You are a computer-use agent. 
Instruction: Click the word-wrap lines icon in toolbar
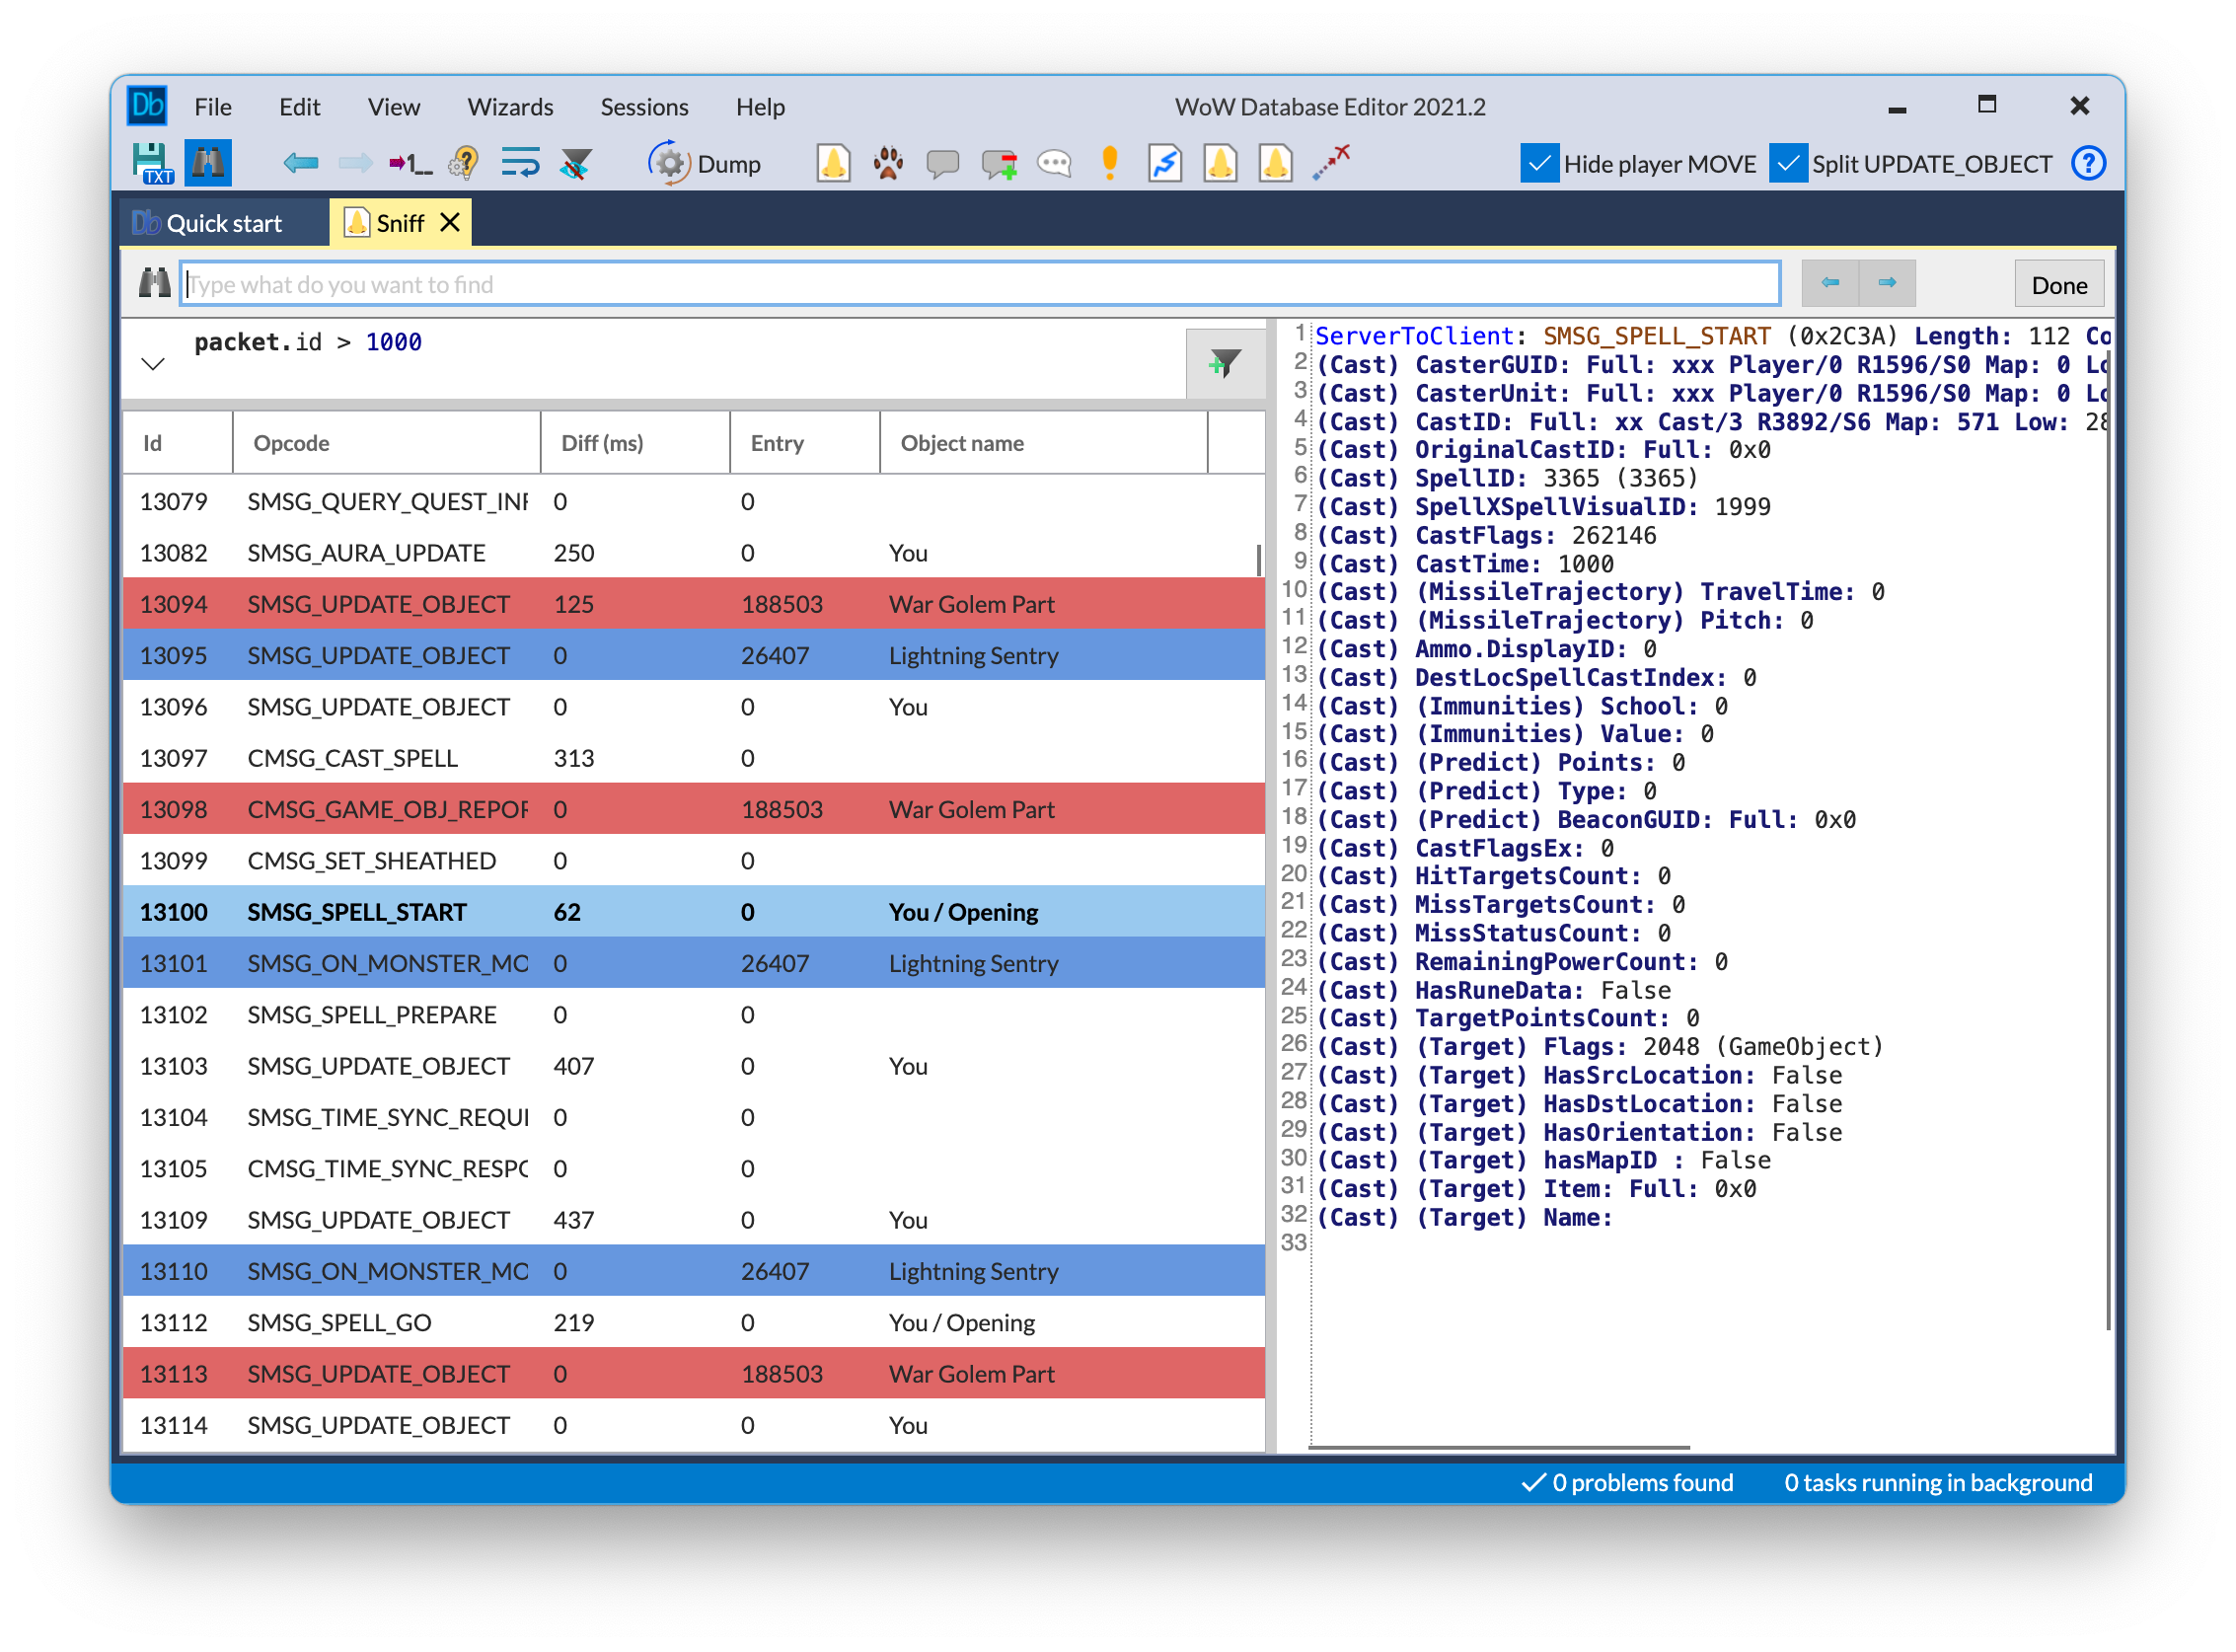(x=520, y=163)
